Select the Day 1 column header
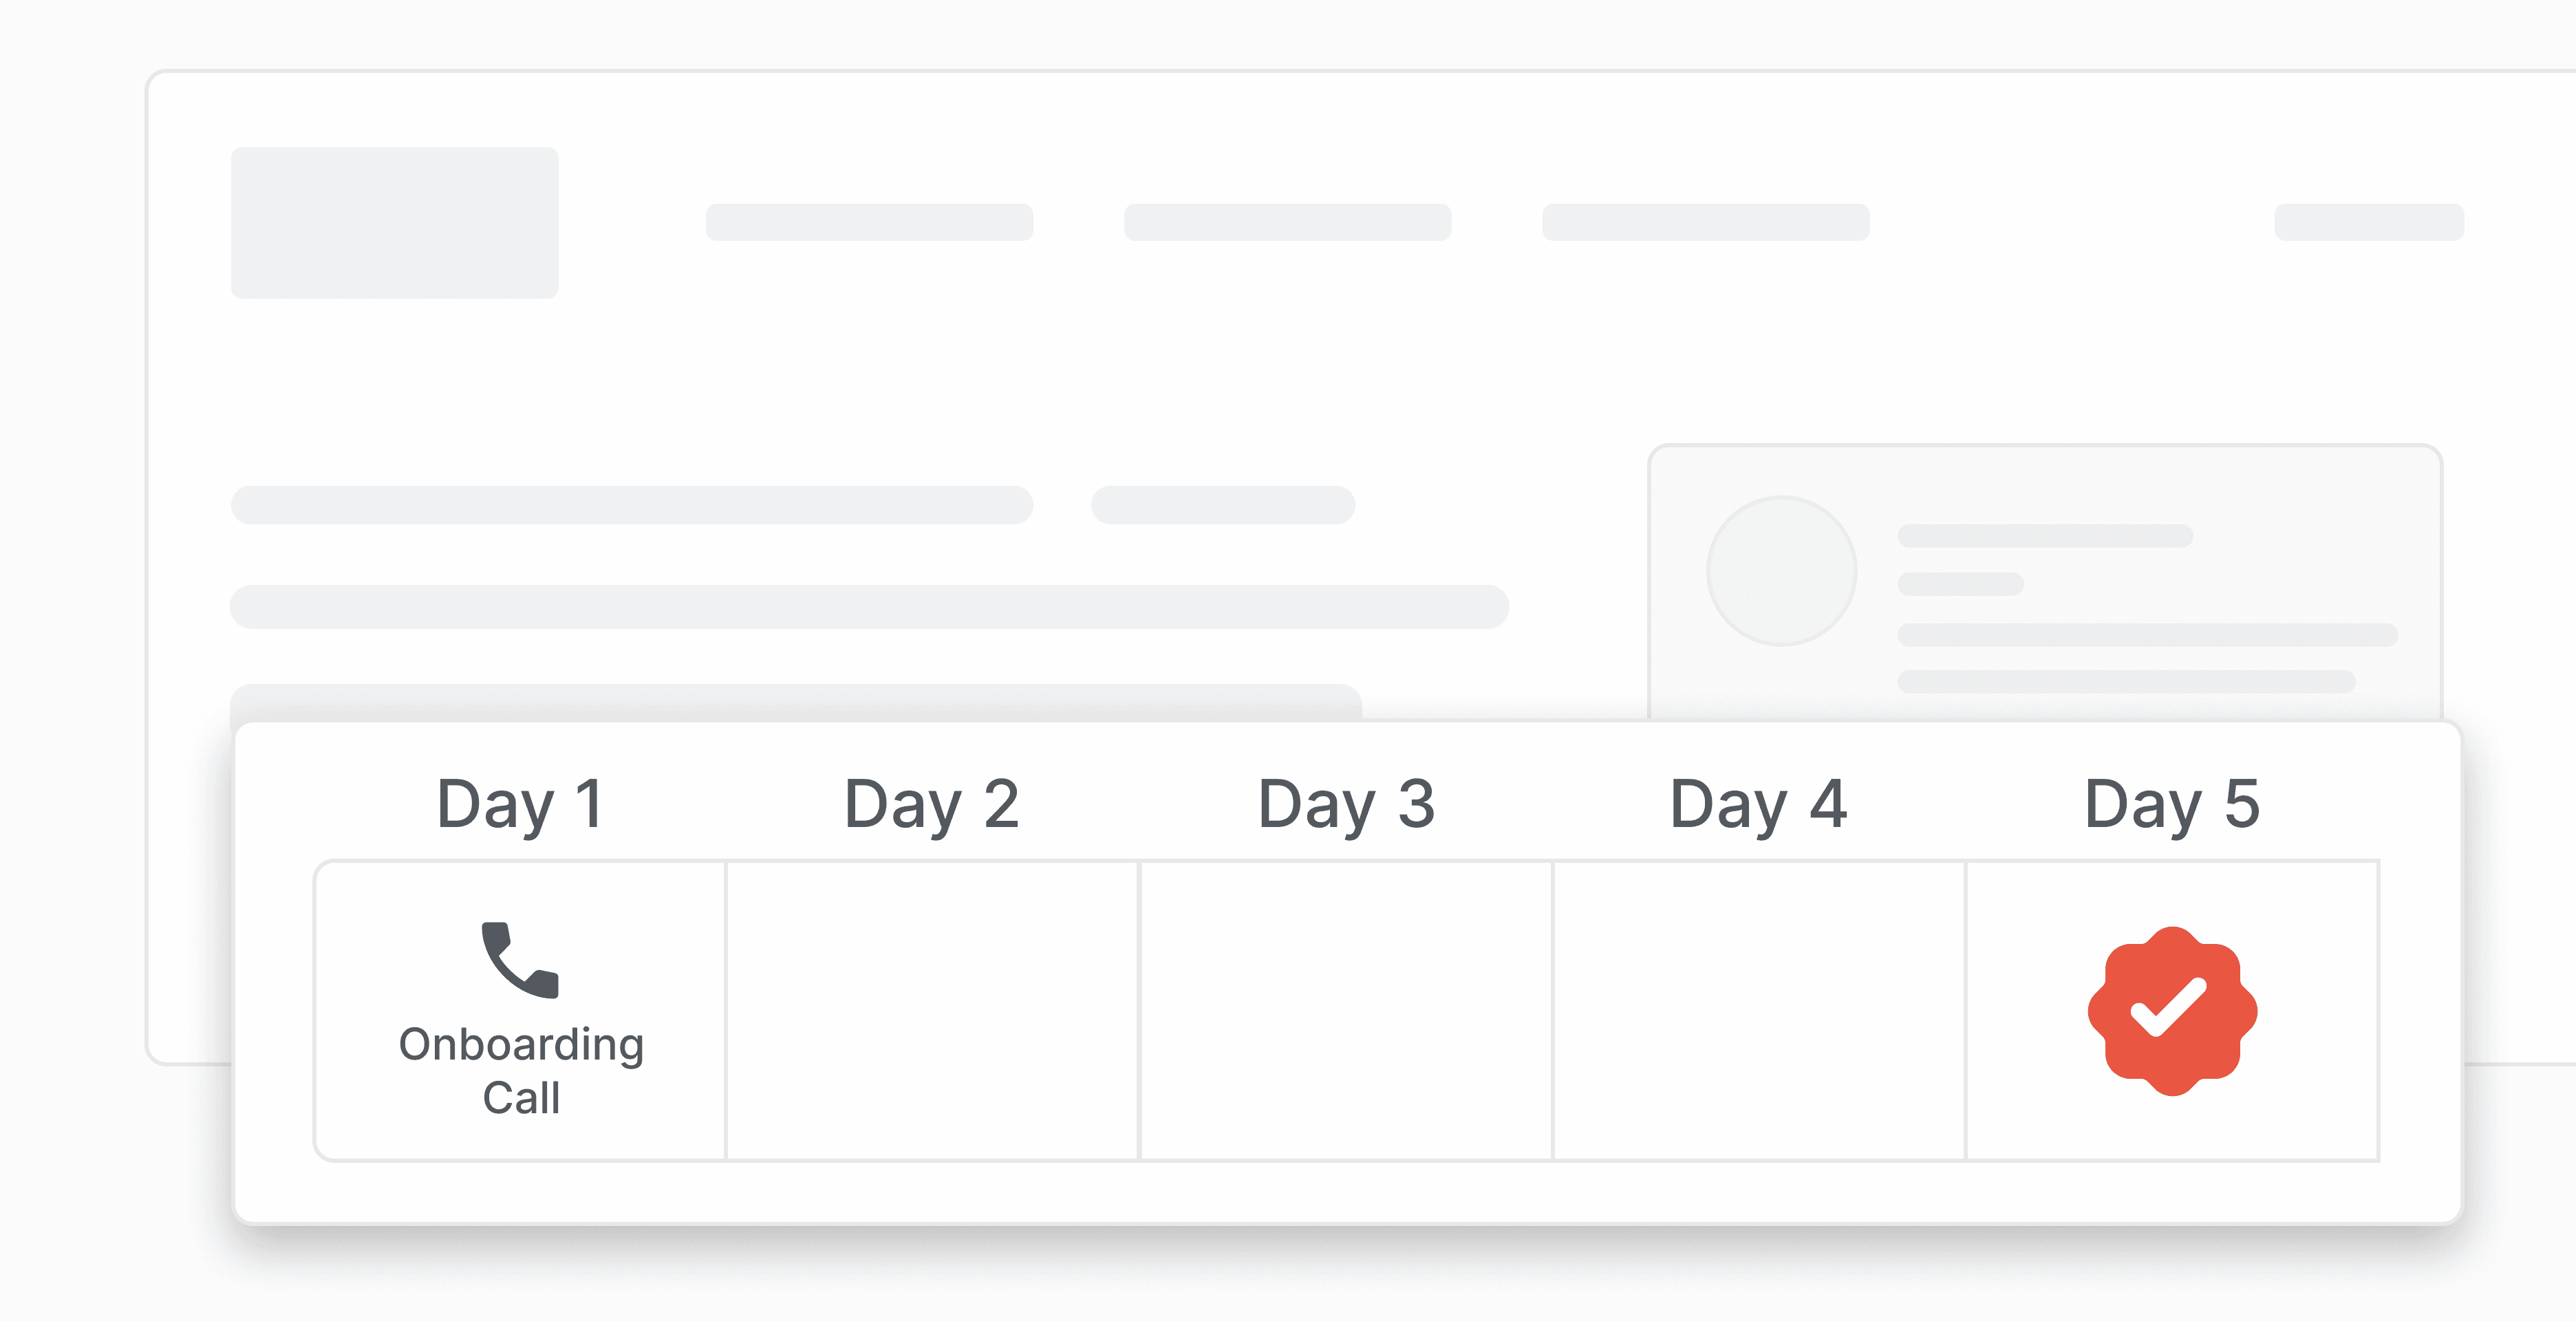Viewport: 2576px width, 1321px height. pos(520,804)
